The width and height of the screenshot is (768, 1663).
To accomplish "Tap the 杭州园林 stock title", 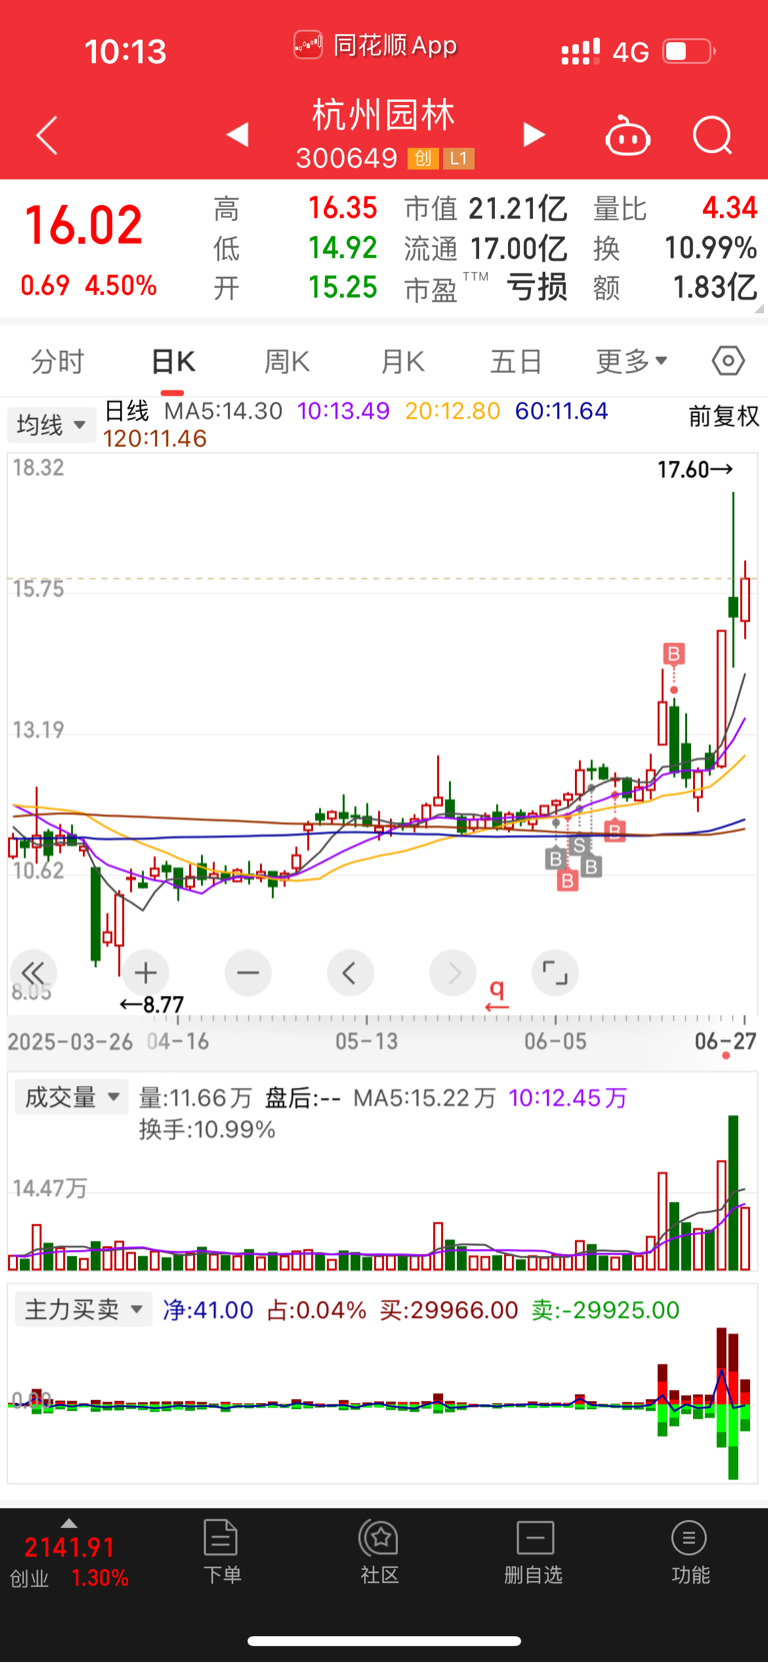I will coord(384,115).
